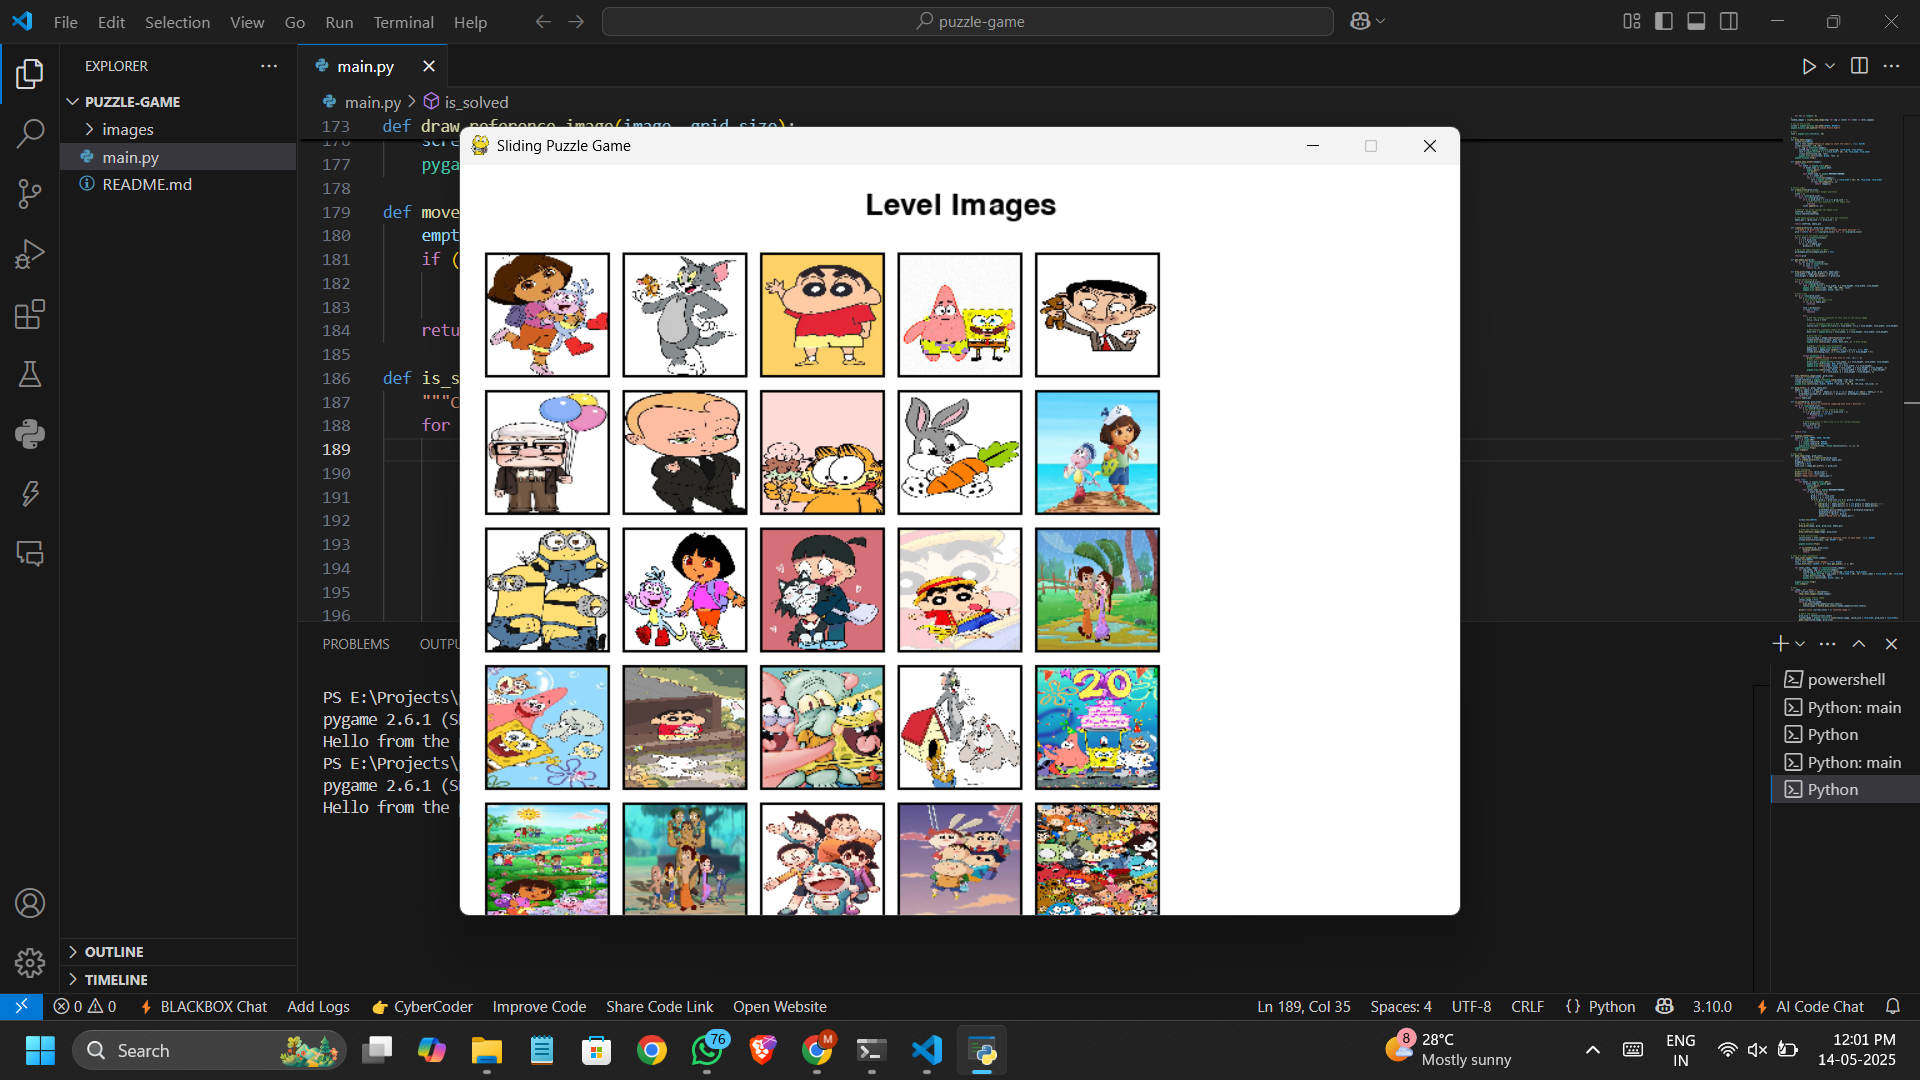The width and height of the screenshot is (1920, 1080).
Task: Open the Copilot dropdown arrow in title bar
Action: click(x=1381, y=21)
